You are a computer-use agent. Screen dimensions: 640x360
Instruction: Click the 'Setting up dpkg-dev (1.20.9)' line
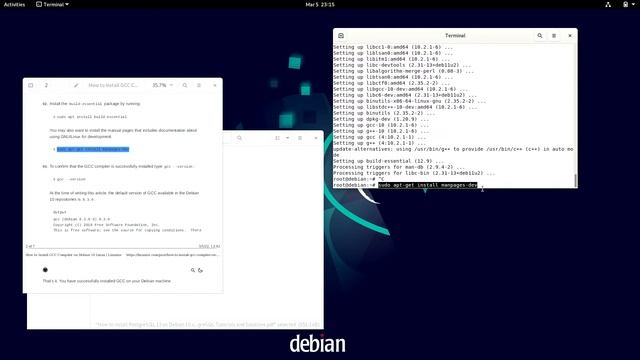pyautogui.click(x=381, y=119)
